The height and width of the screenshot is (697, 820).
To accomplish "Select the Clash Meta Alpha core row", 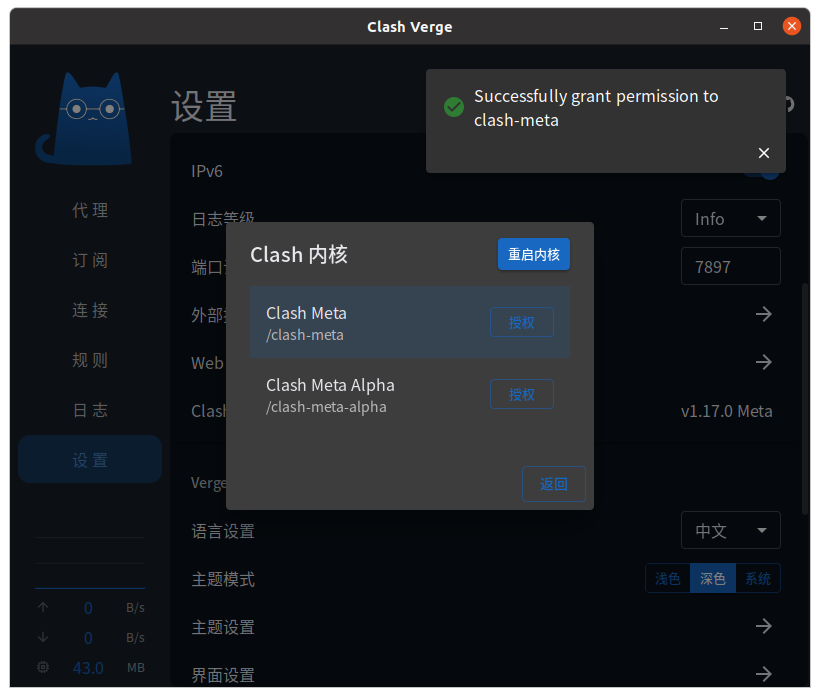I will pos(409,394).
